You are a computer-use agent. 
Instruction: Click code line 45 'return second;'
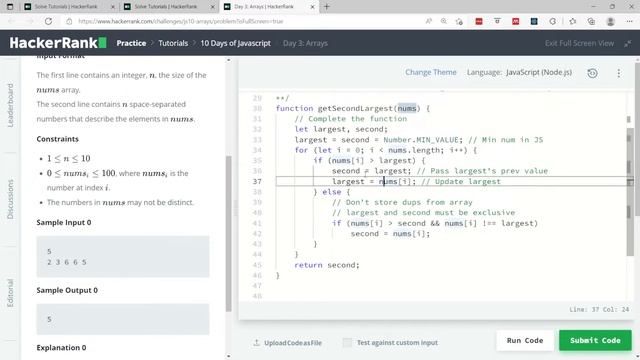[327, 265]
